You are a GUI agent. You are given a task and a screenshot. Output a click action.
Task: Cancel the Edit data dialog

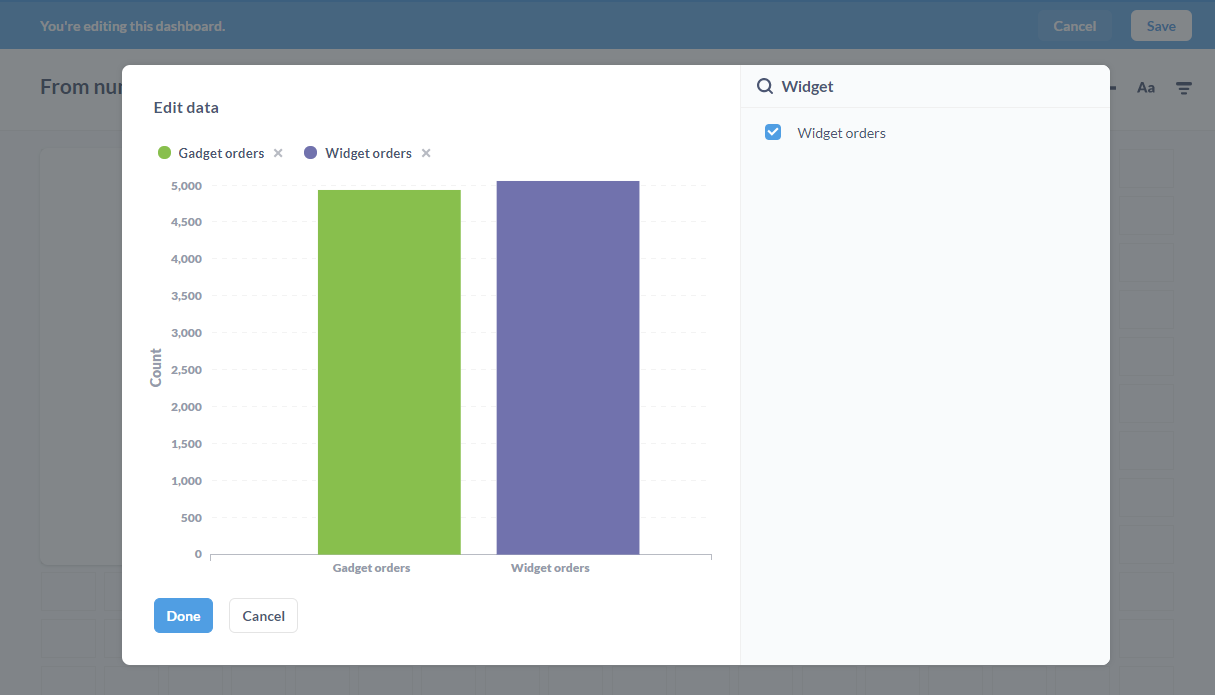263,616
